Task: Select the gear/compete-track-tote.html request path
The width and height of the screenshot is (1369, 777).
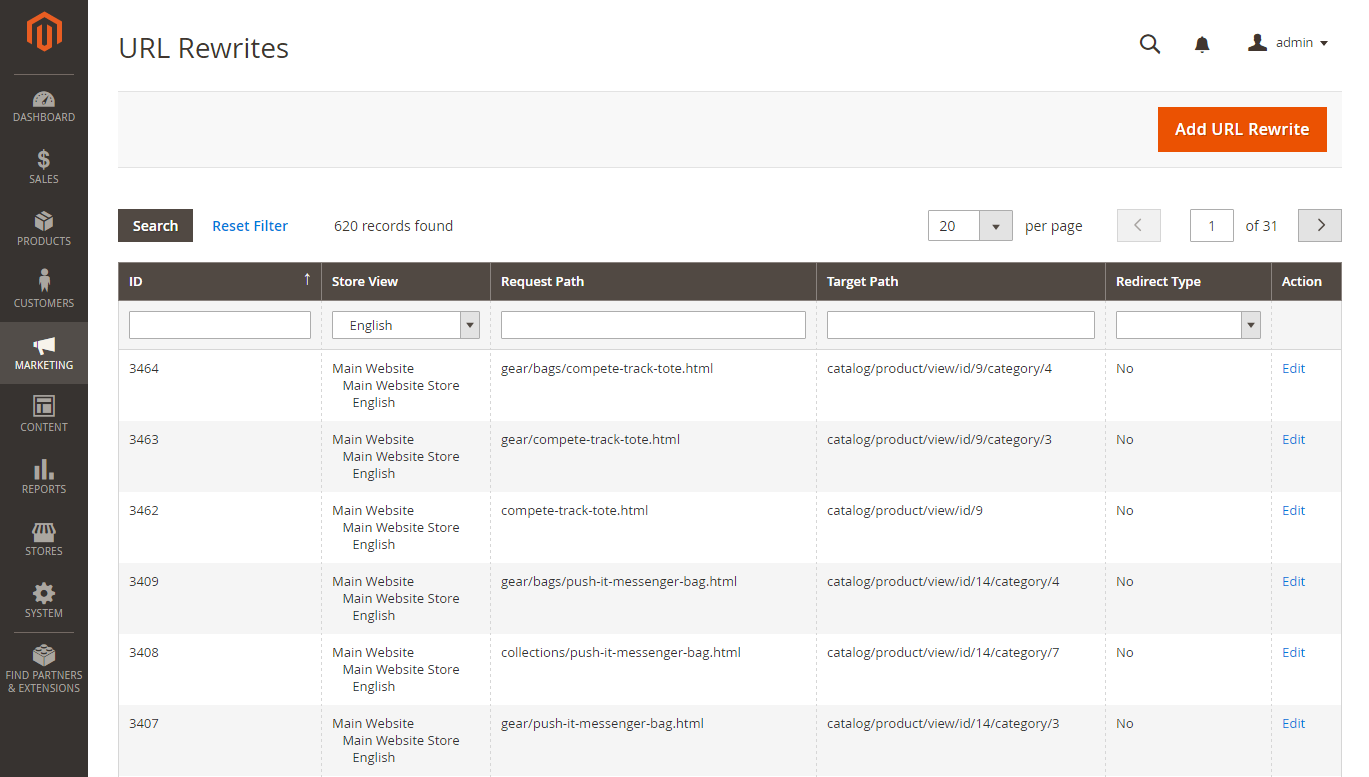Action: pos(590,439)
